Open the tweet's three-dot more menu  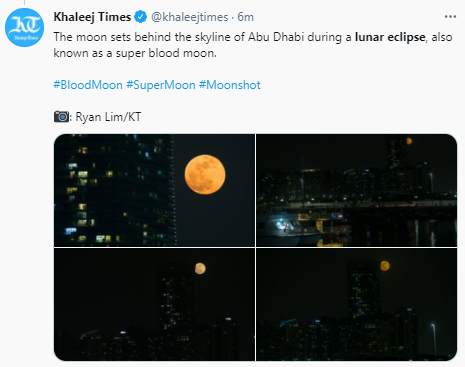pos(450,17)
